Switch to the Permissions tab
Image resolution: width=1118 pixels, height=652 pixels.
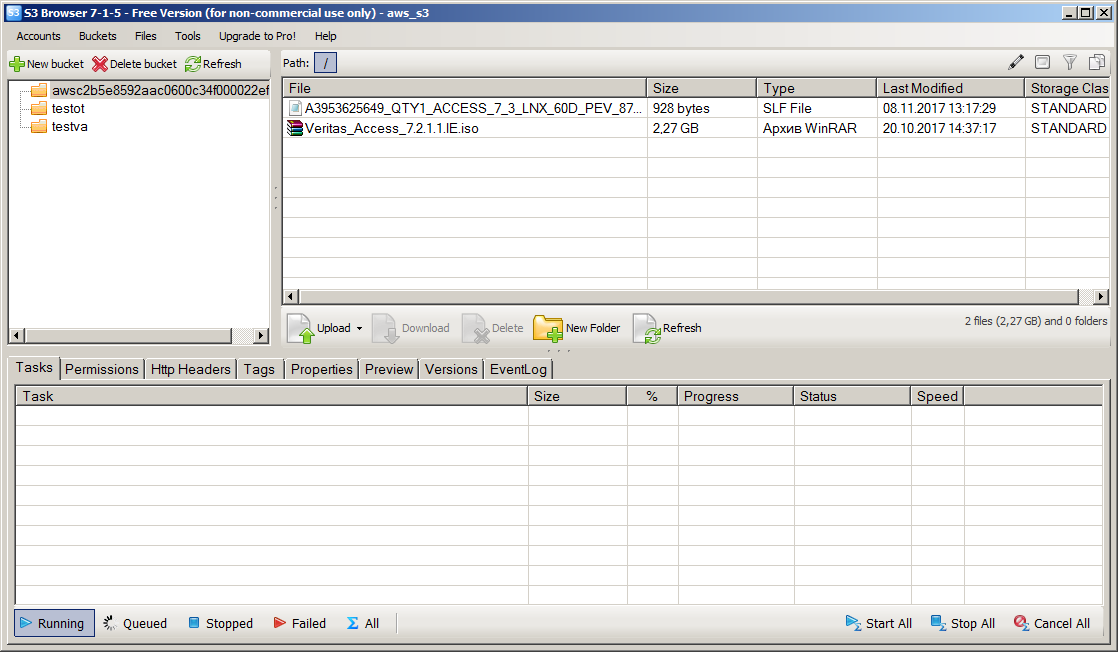coord(101,368)
